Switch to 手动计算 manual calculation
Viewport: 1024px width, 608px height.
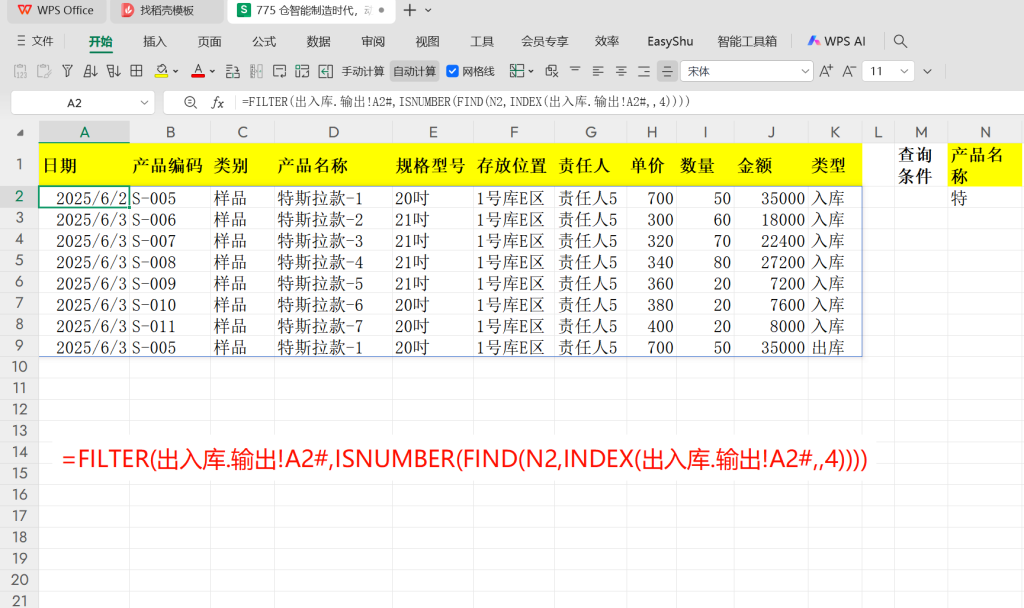coord(363,71)
